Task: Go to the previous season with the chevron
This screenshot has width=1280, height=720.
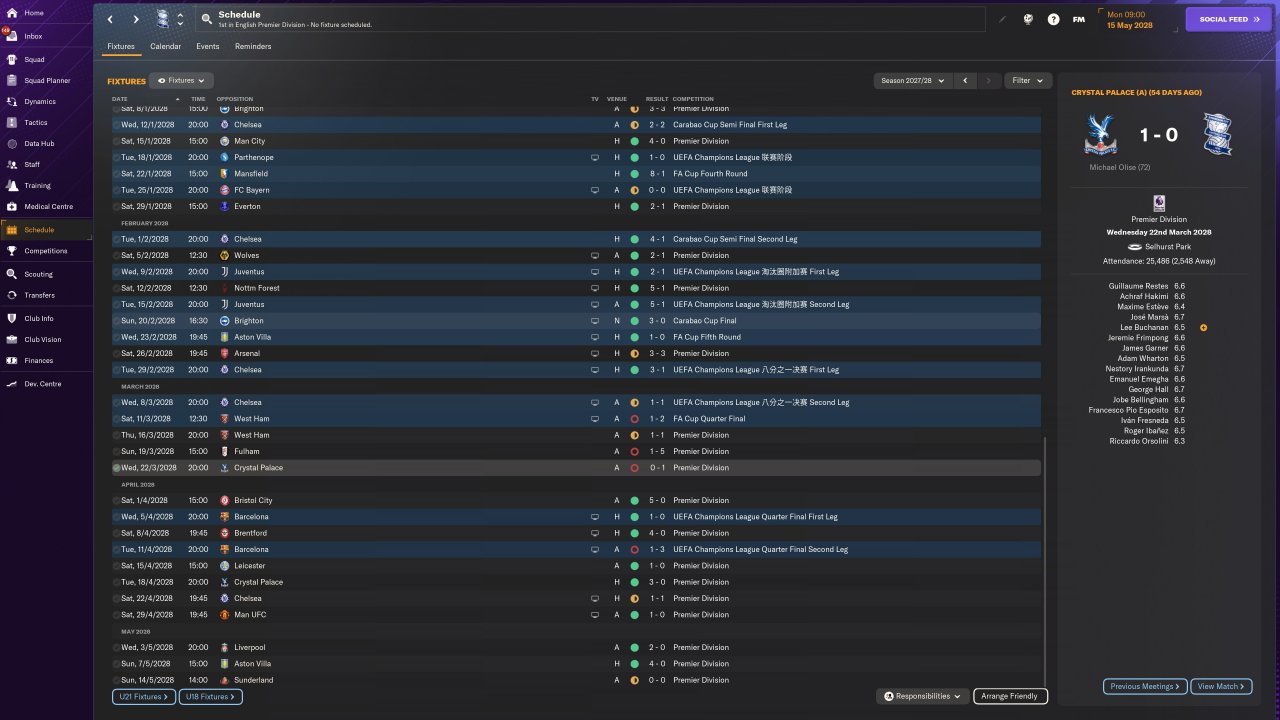Action: (965, 80)
